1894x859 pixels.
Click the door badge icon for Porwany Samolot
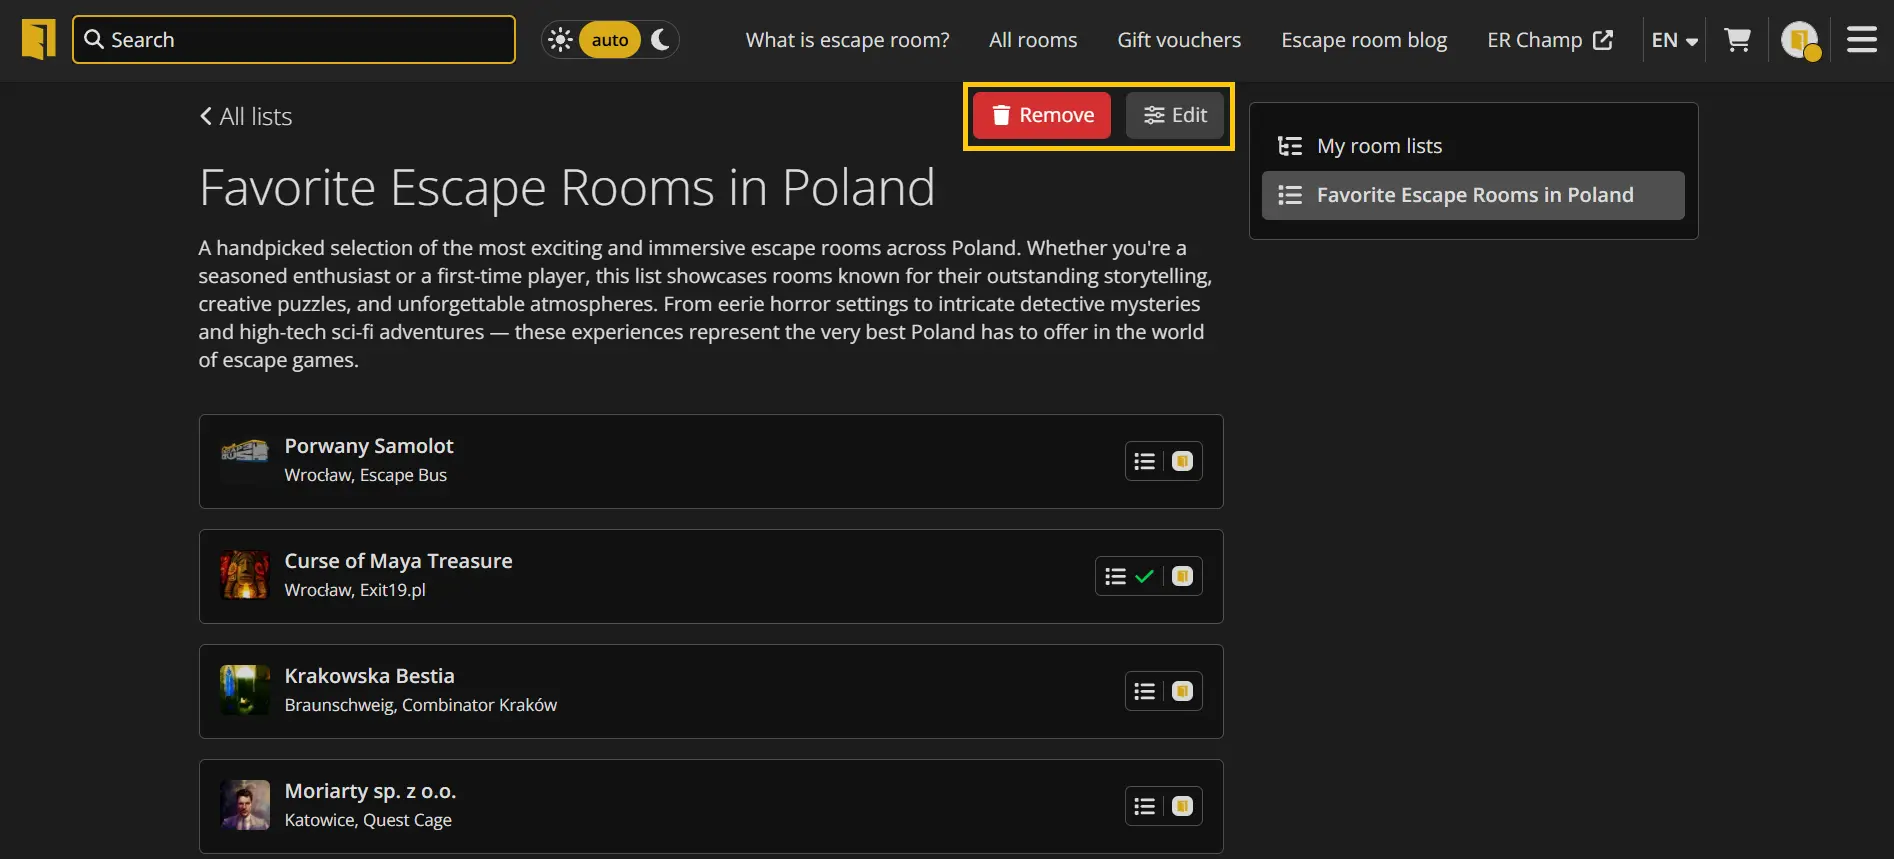click(x=1182, y=461)
